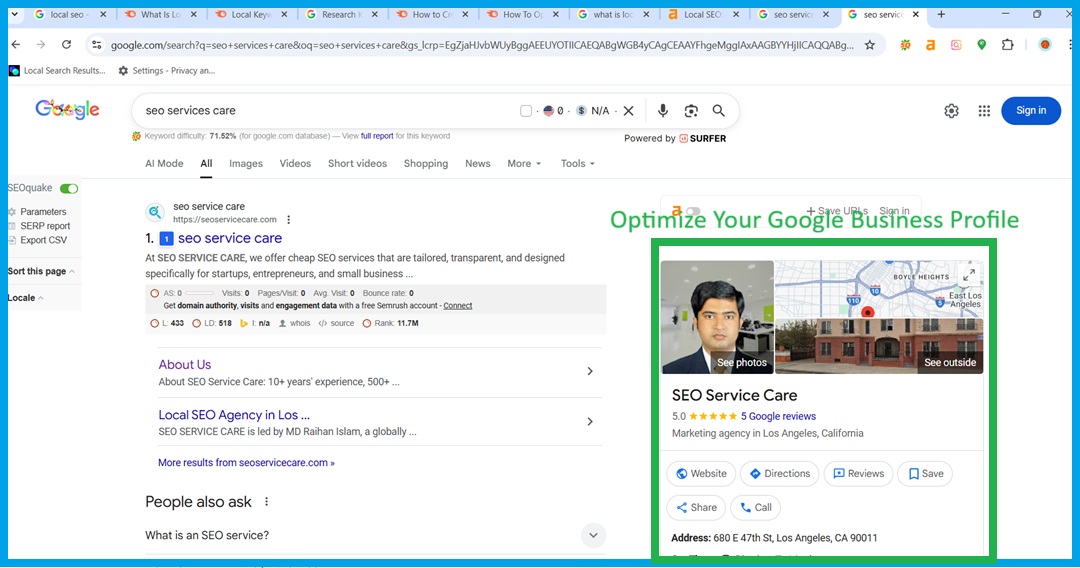Clear the search box with X
The width and height of the screenshot is (1080, 568).
628,111
